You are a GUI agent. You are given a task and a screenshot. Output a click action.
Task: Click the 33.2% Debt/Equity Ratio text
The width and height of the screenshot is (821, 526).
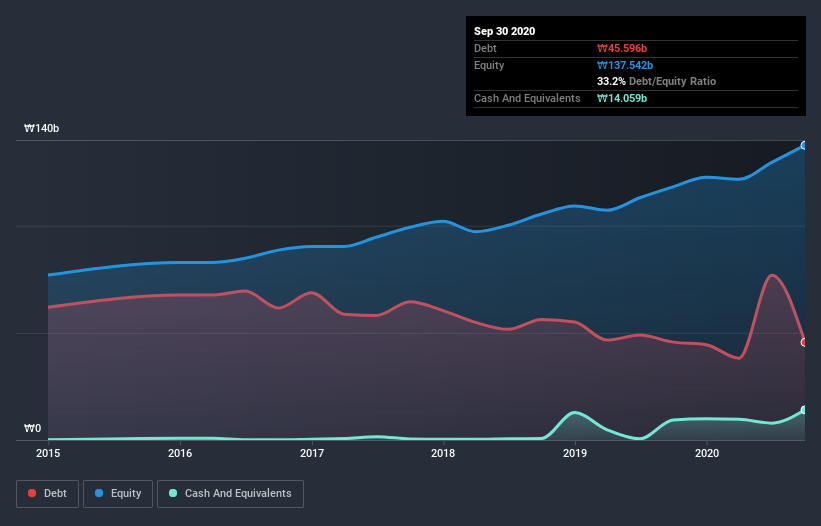tap(657, 81)
